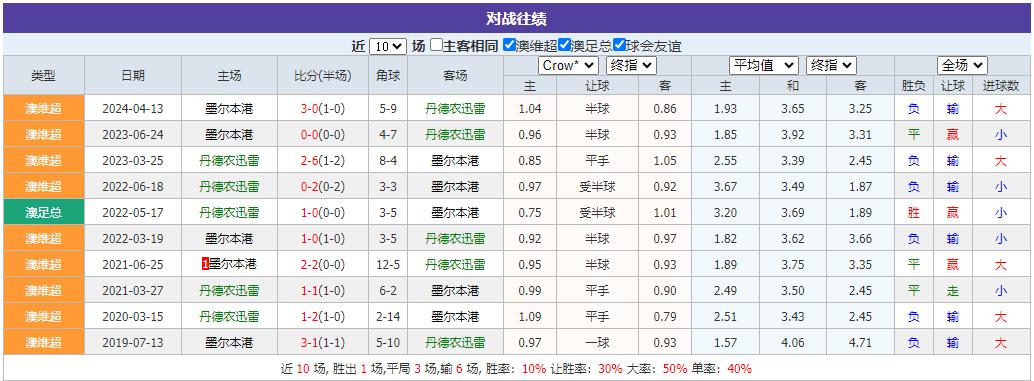Select corner count 2-14

coord(388,316)
